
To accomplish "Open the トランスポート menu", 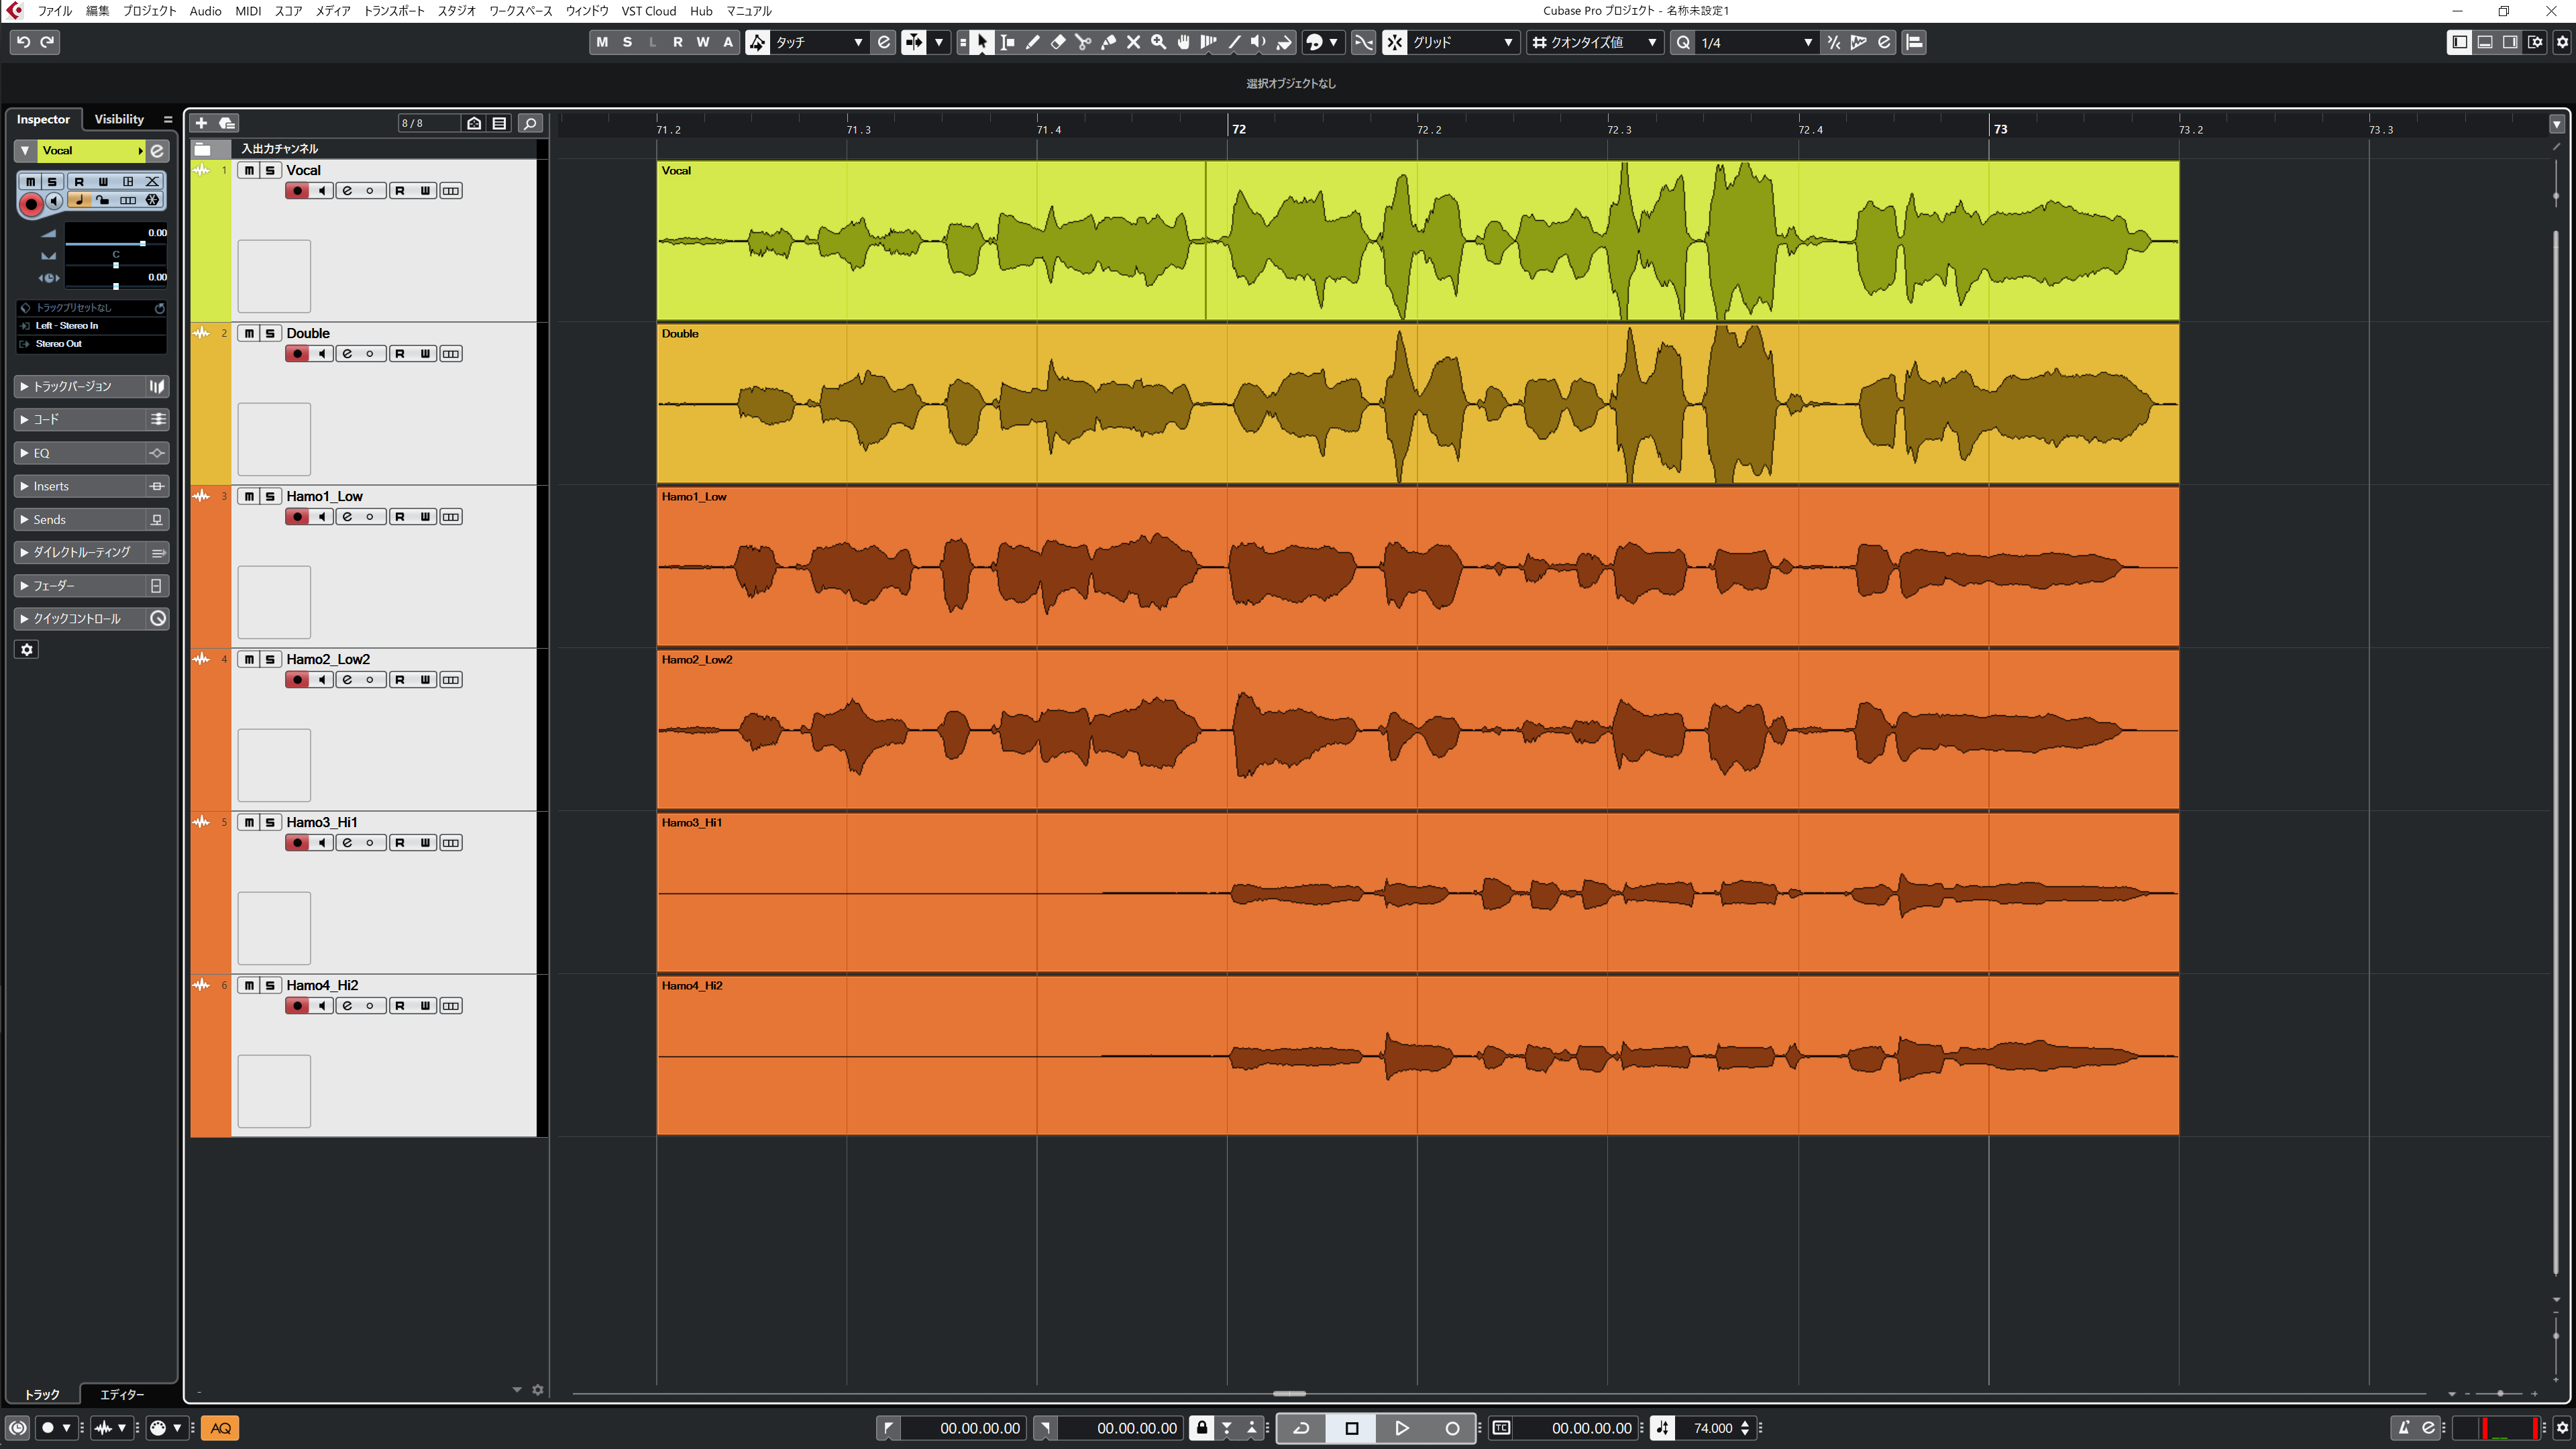I will click(394, 11).
